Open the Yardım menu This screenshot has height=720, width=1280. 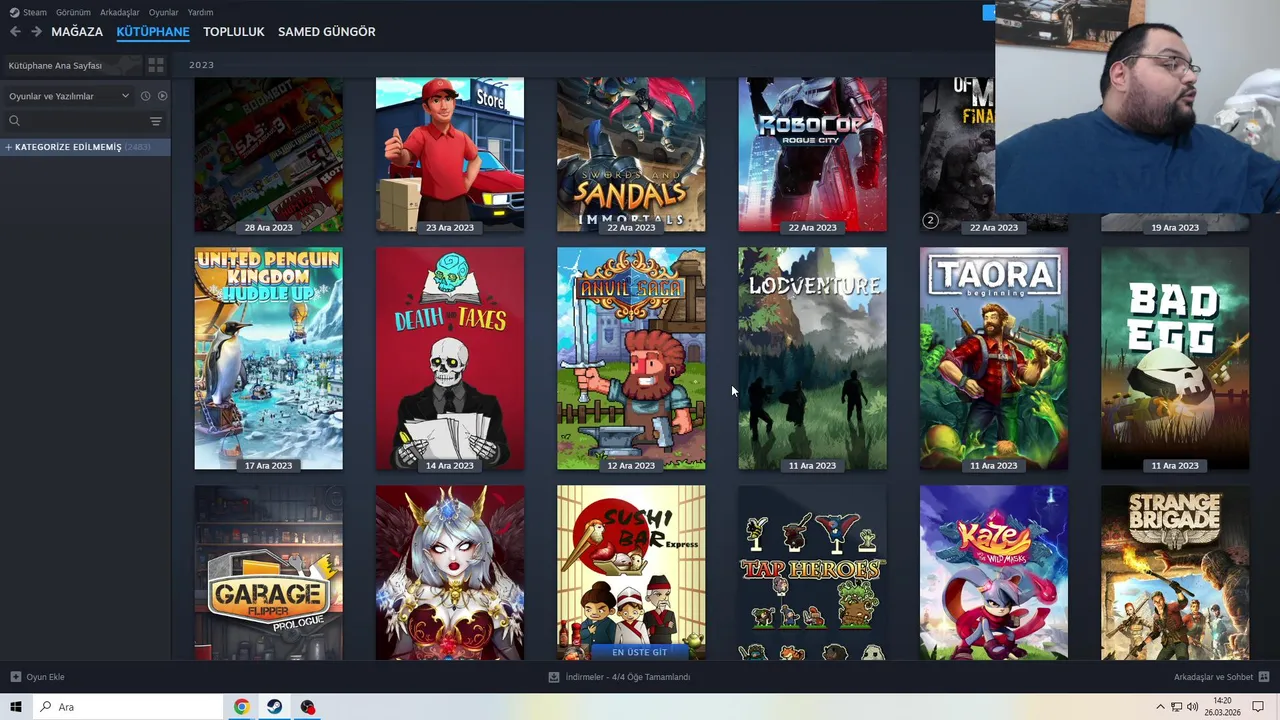(x=200, y=12)
